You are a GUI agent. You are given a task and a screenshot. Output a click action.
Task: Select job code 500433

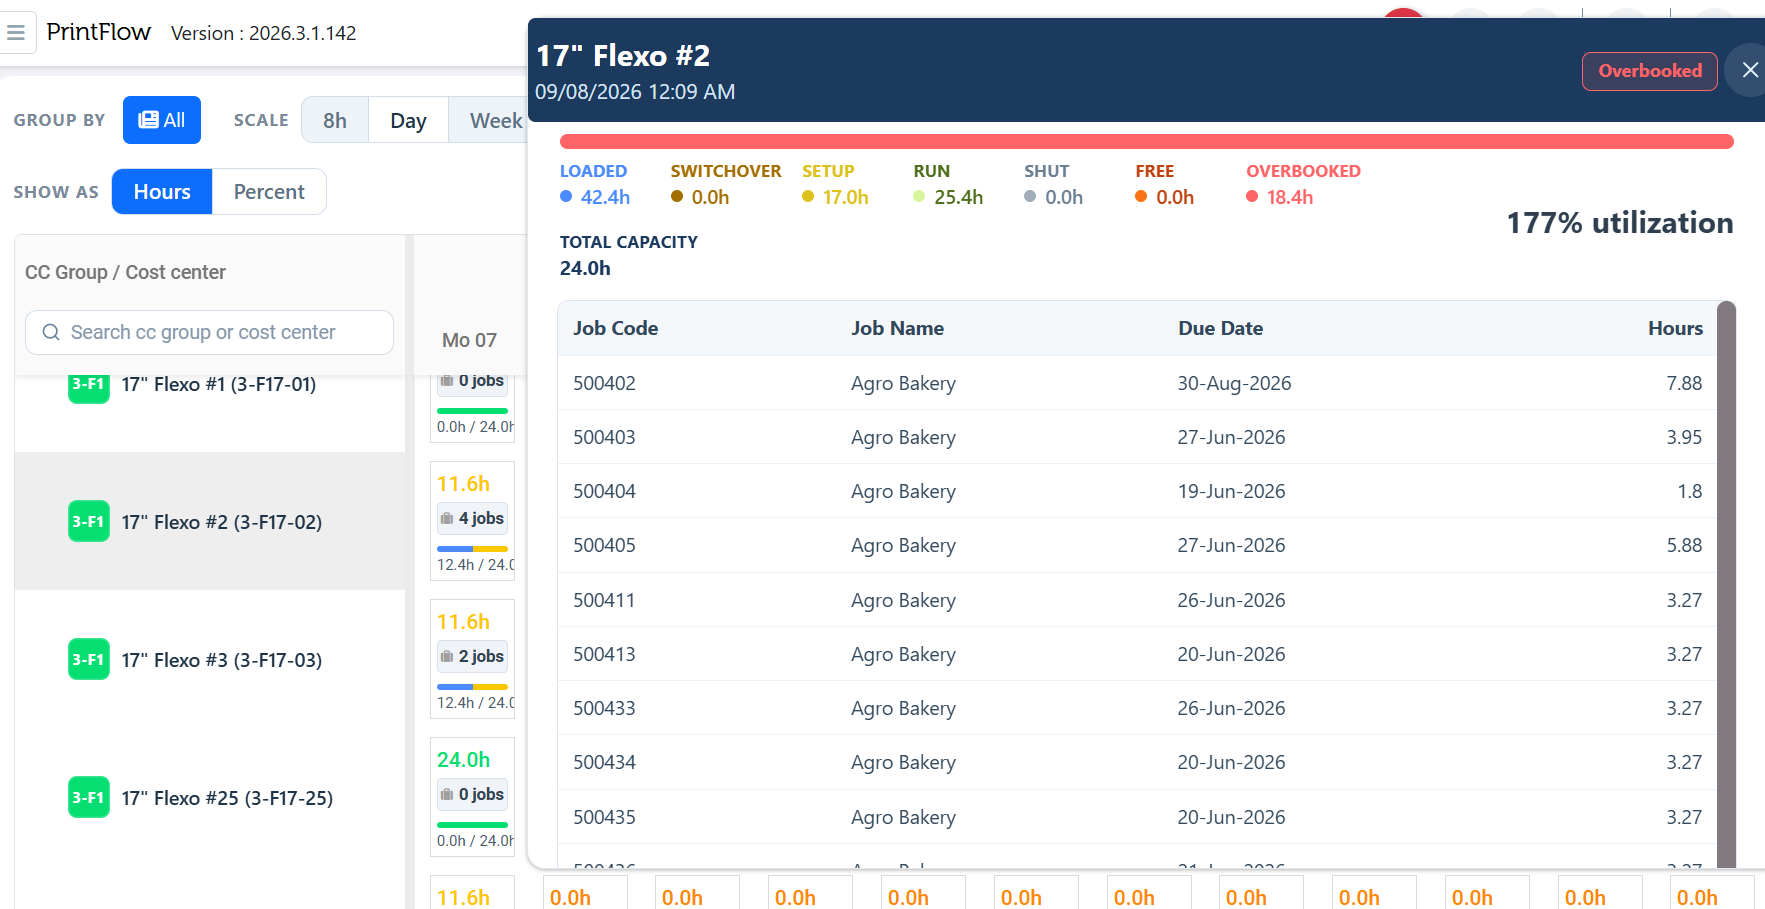[x=604, y=708]
